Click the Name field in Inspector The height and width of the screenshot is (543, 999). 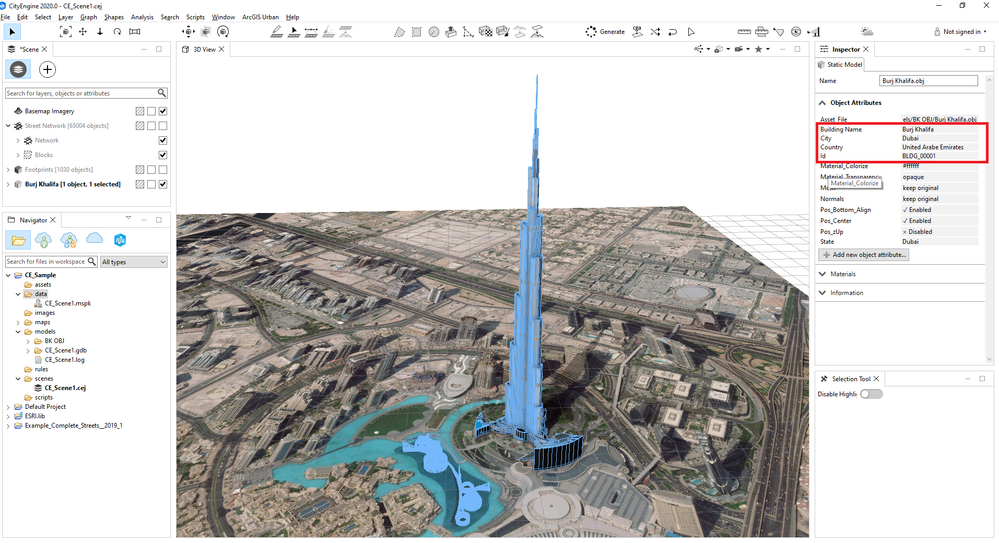coord(928,81)
